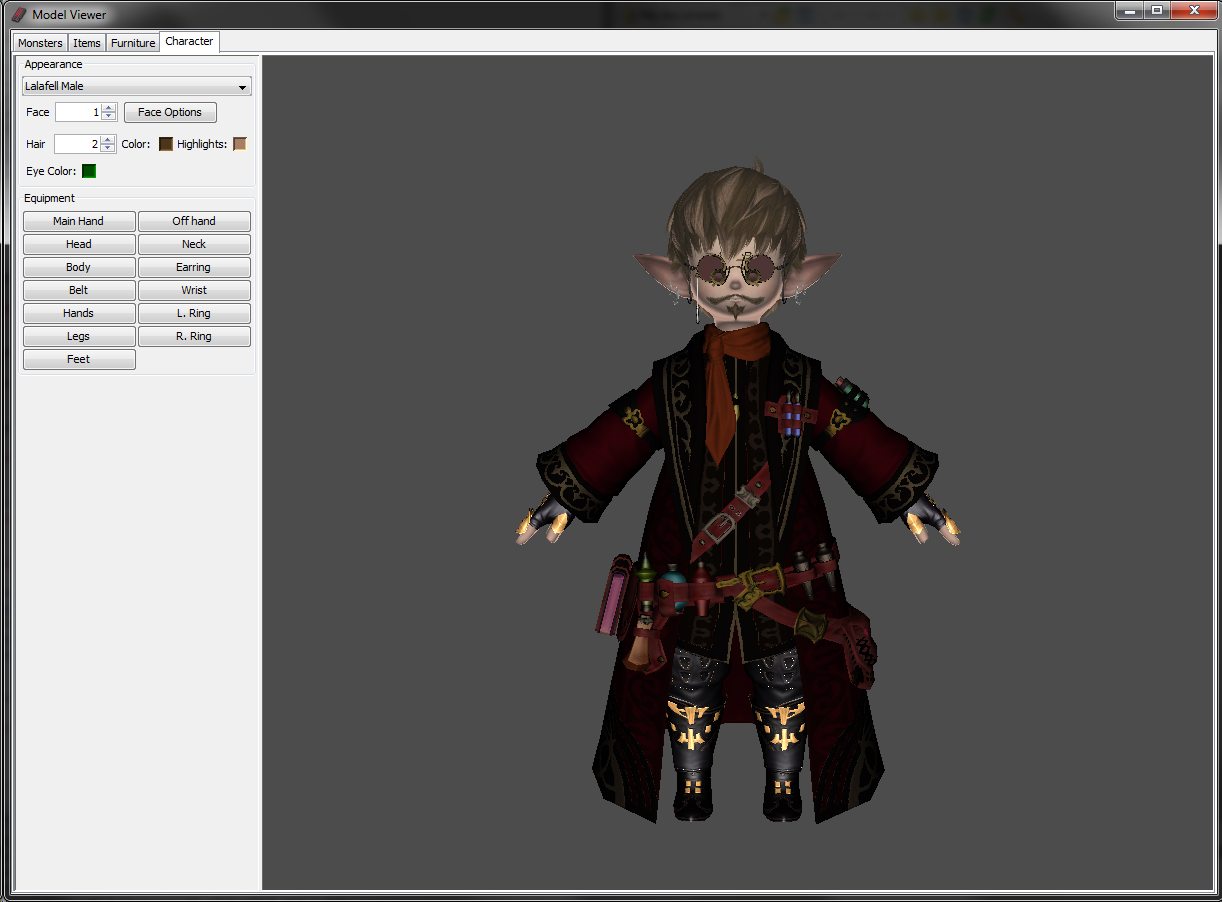Open the Legs equipment slot
The width and height of the screenshot is (1222, 902).
pyautogui.click(x=79, y=336)
